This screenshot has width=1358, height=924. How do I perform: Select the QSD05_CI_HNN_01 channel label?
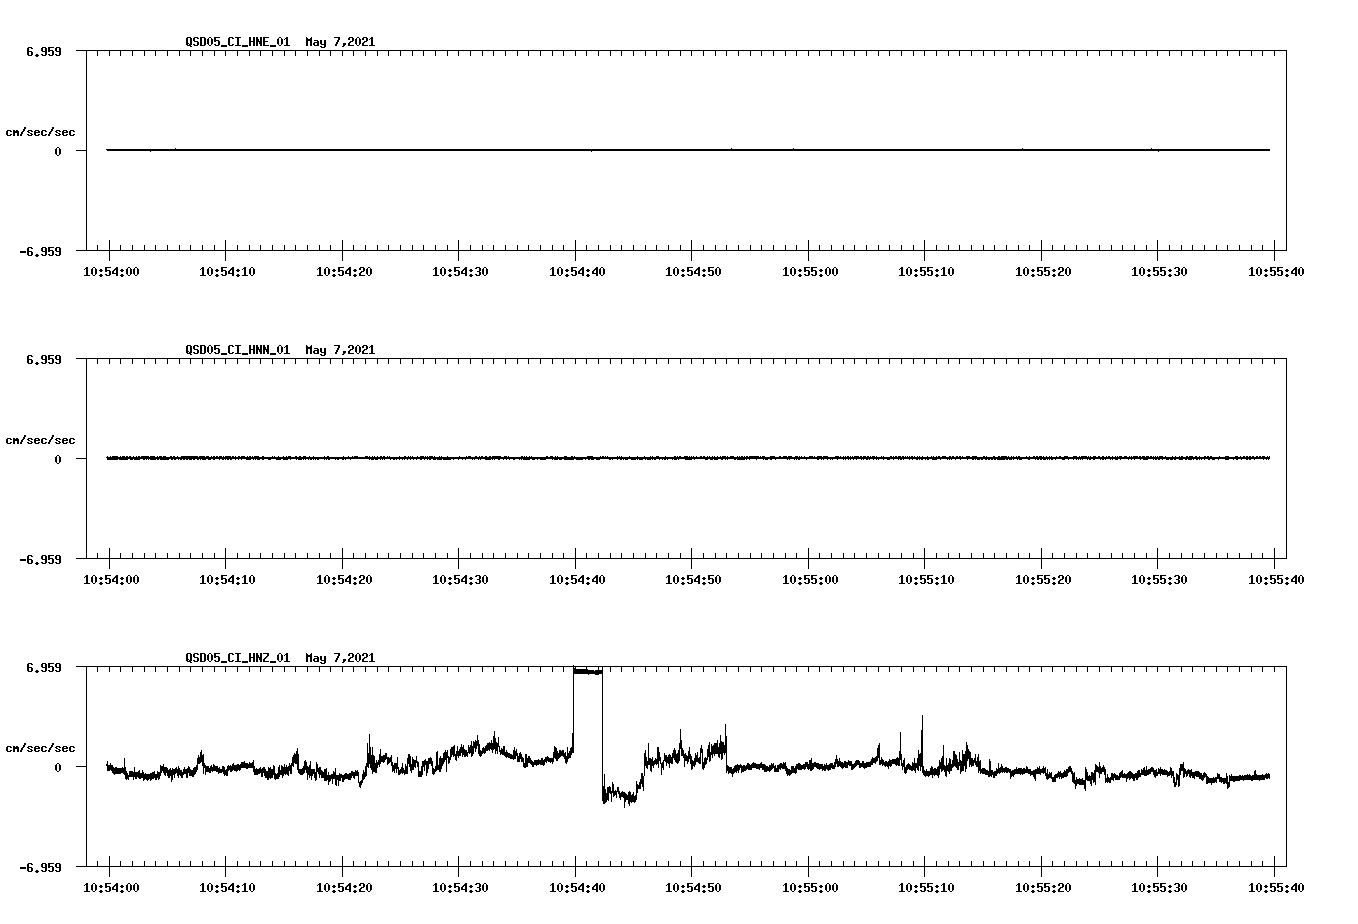(238, 350)
